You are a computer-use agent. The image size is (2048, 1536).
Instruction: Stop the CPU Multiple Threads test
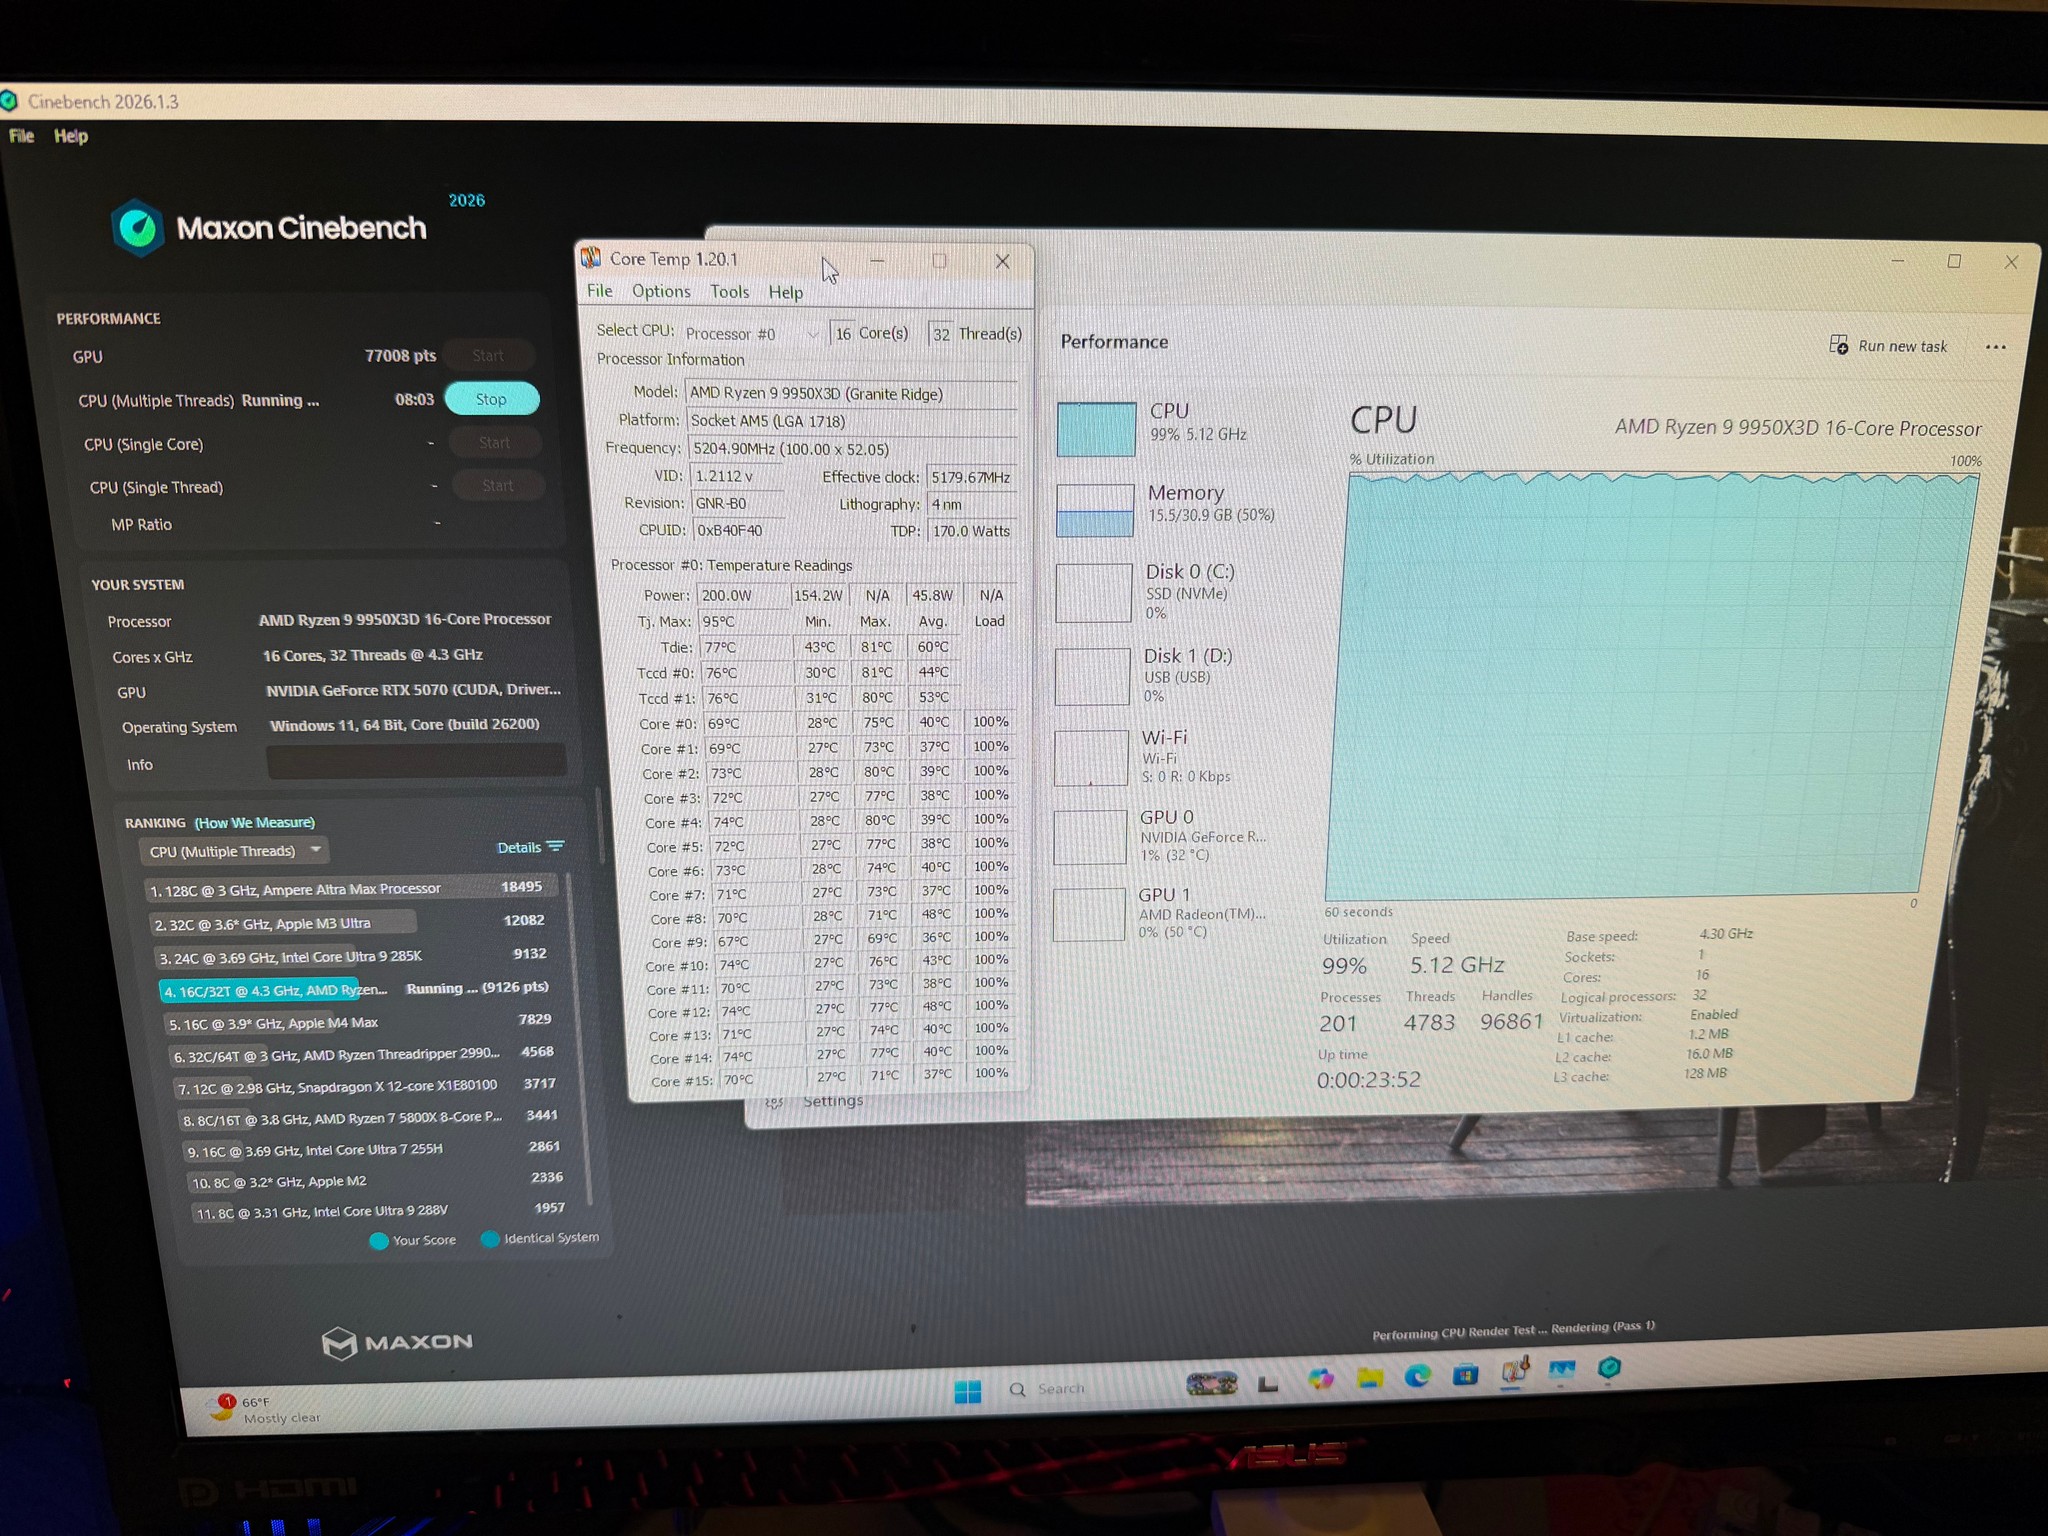click(491, 399)
